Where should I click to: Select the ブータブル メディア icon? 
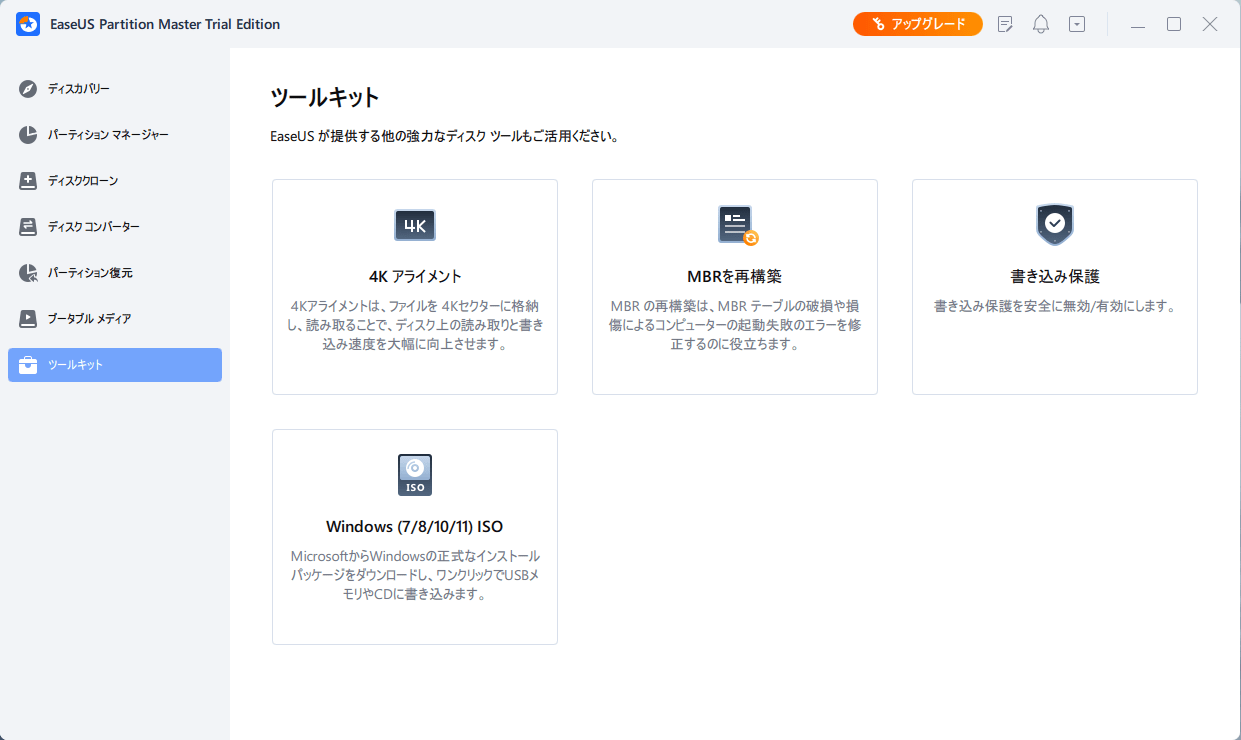[29, 318]
